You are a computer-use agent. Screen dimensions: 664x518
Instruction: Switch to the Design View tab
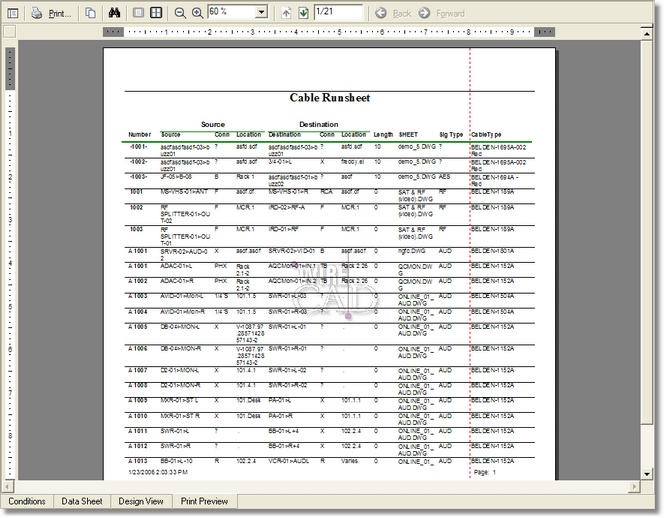tap(141, 501)
